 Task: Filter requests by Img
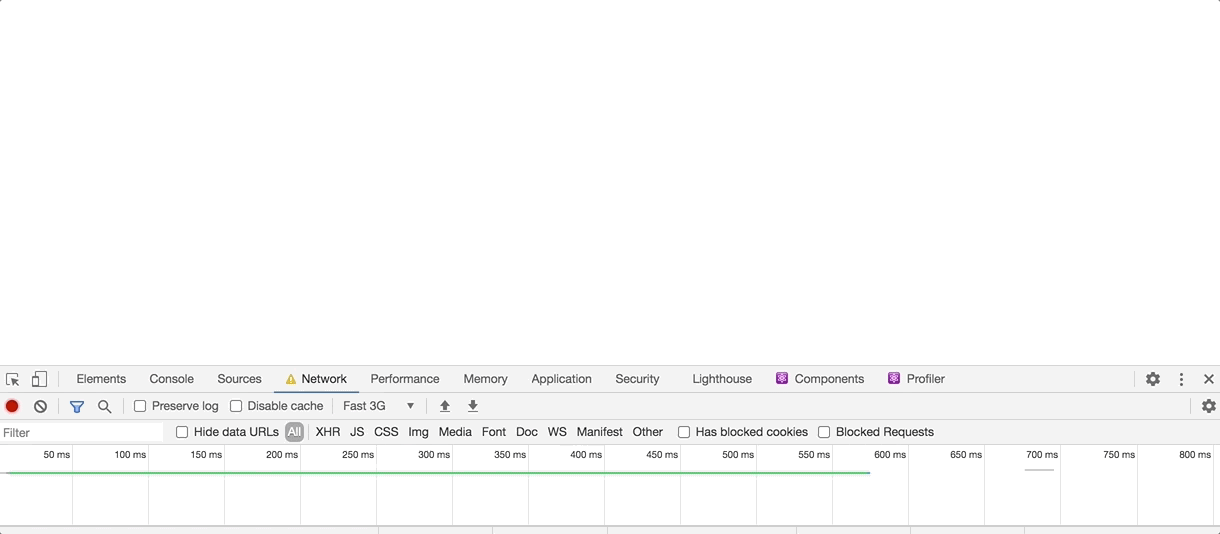(x=418, y=432)
